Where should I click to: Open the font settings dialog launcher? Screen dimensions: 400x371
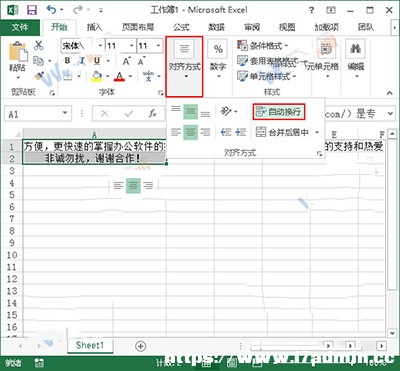point(160,93)
